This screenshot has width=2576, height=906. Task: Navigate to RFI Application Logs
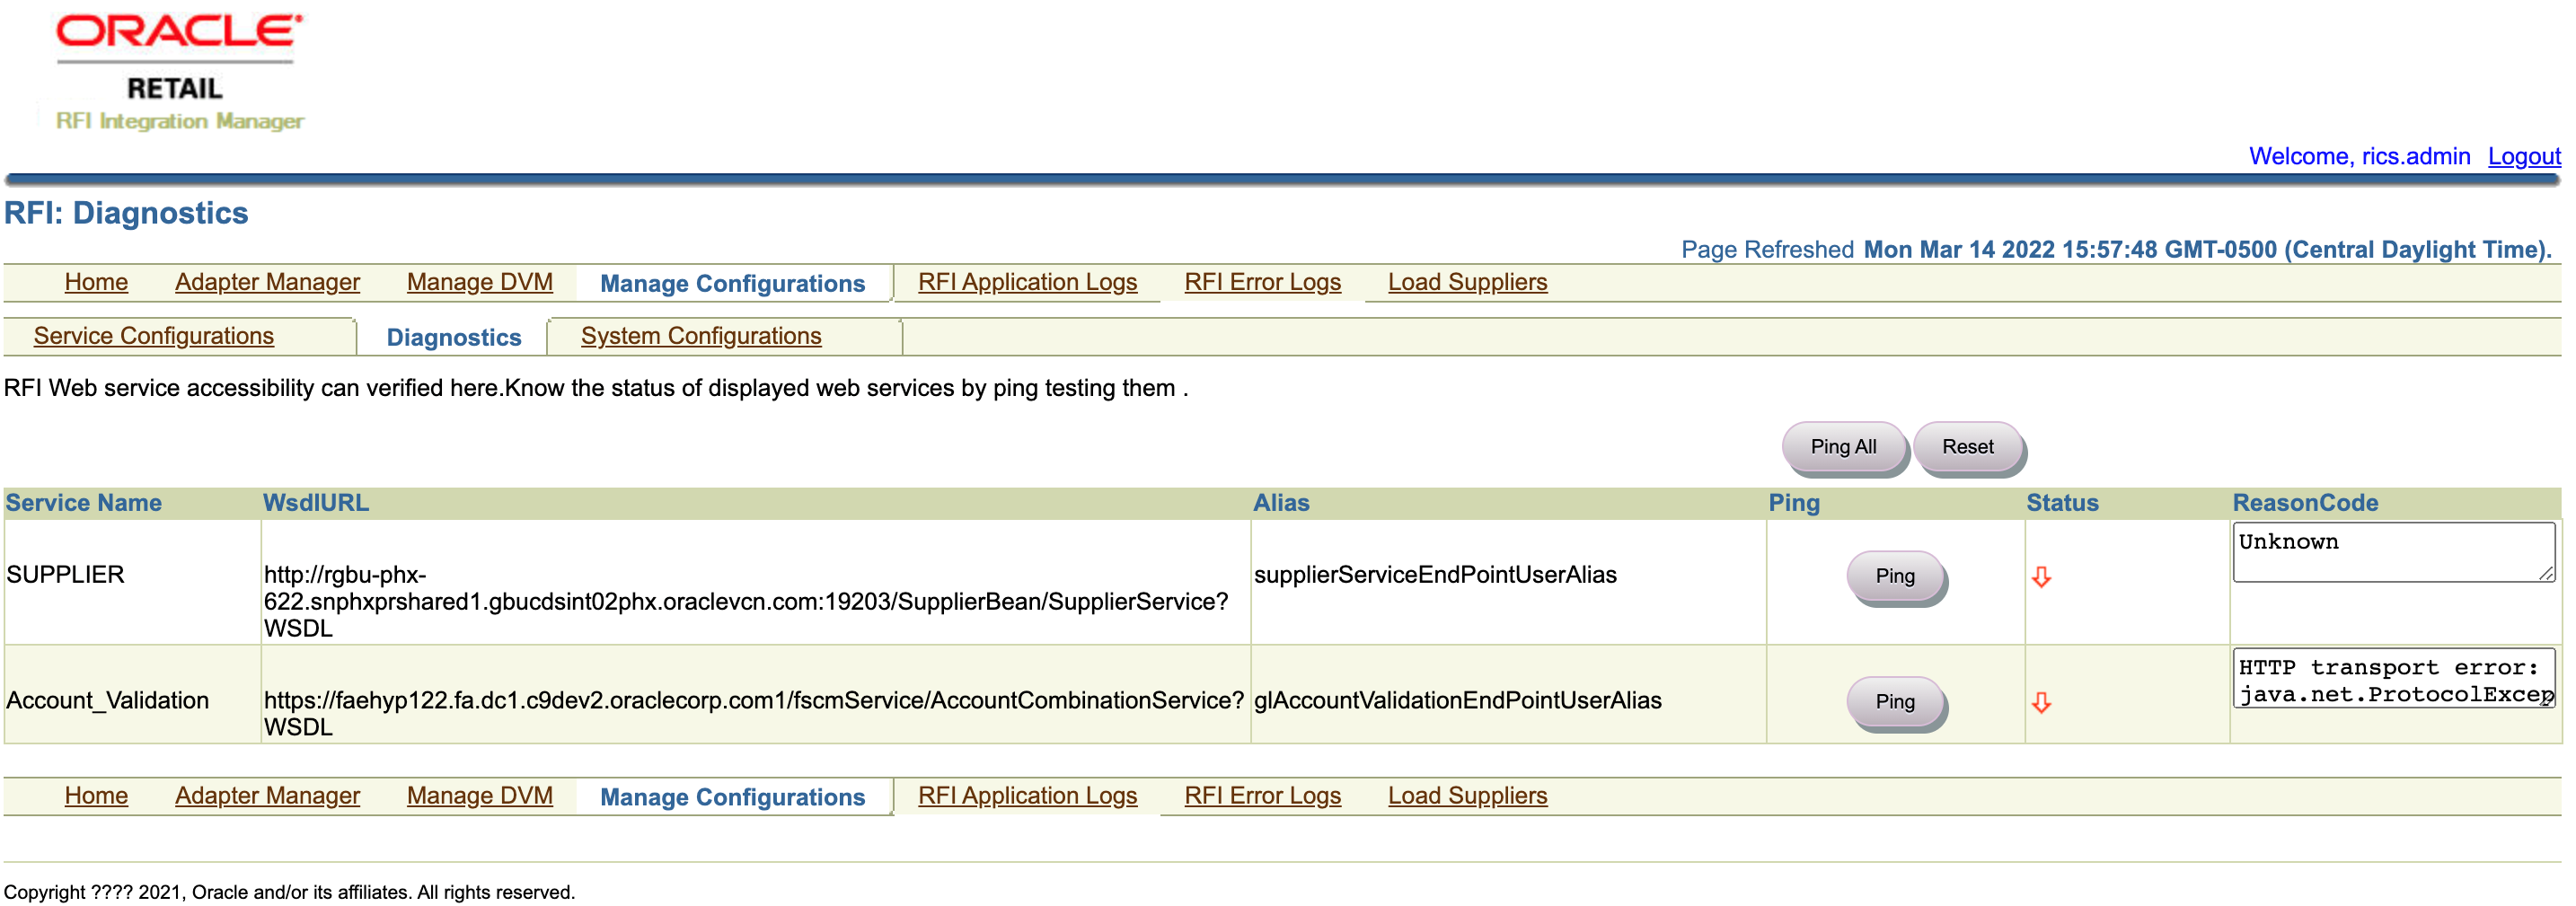(1027, 282)
